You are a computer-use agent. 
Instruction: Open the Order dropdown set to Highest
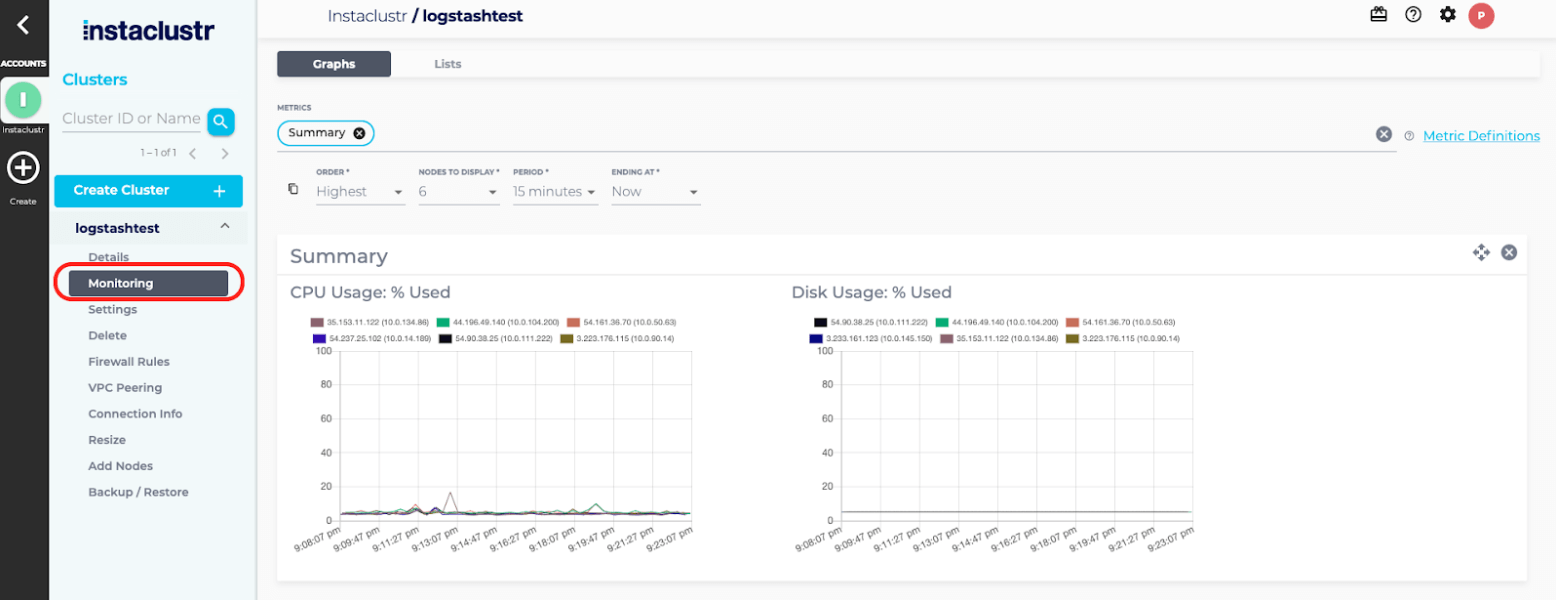tap(360, 191)
